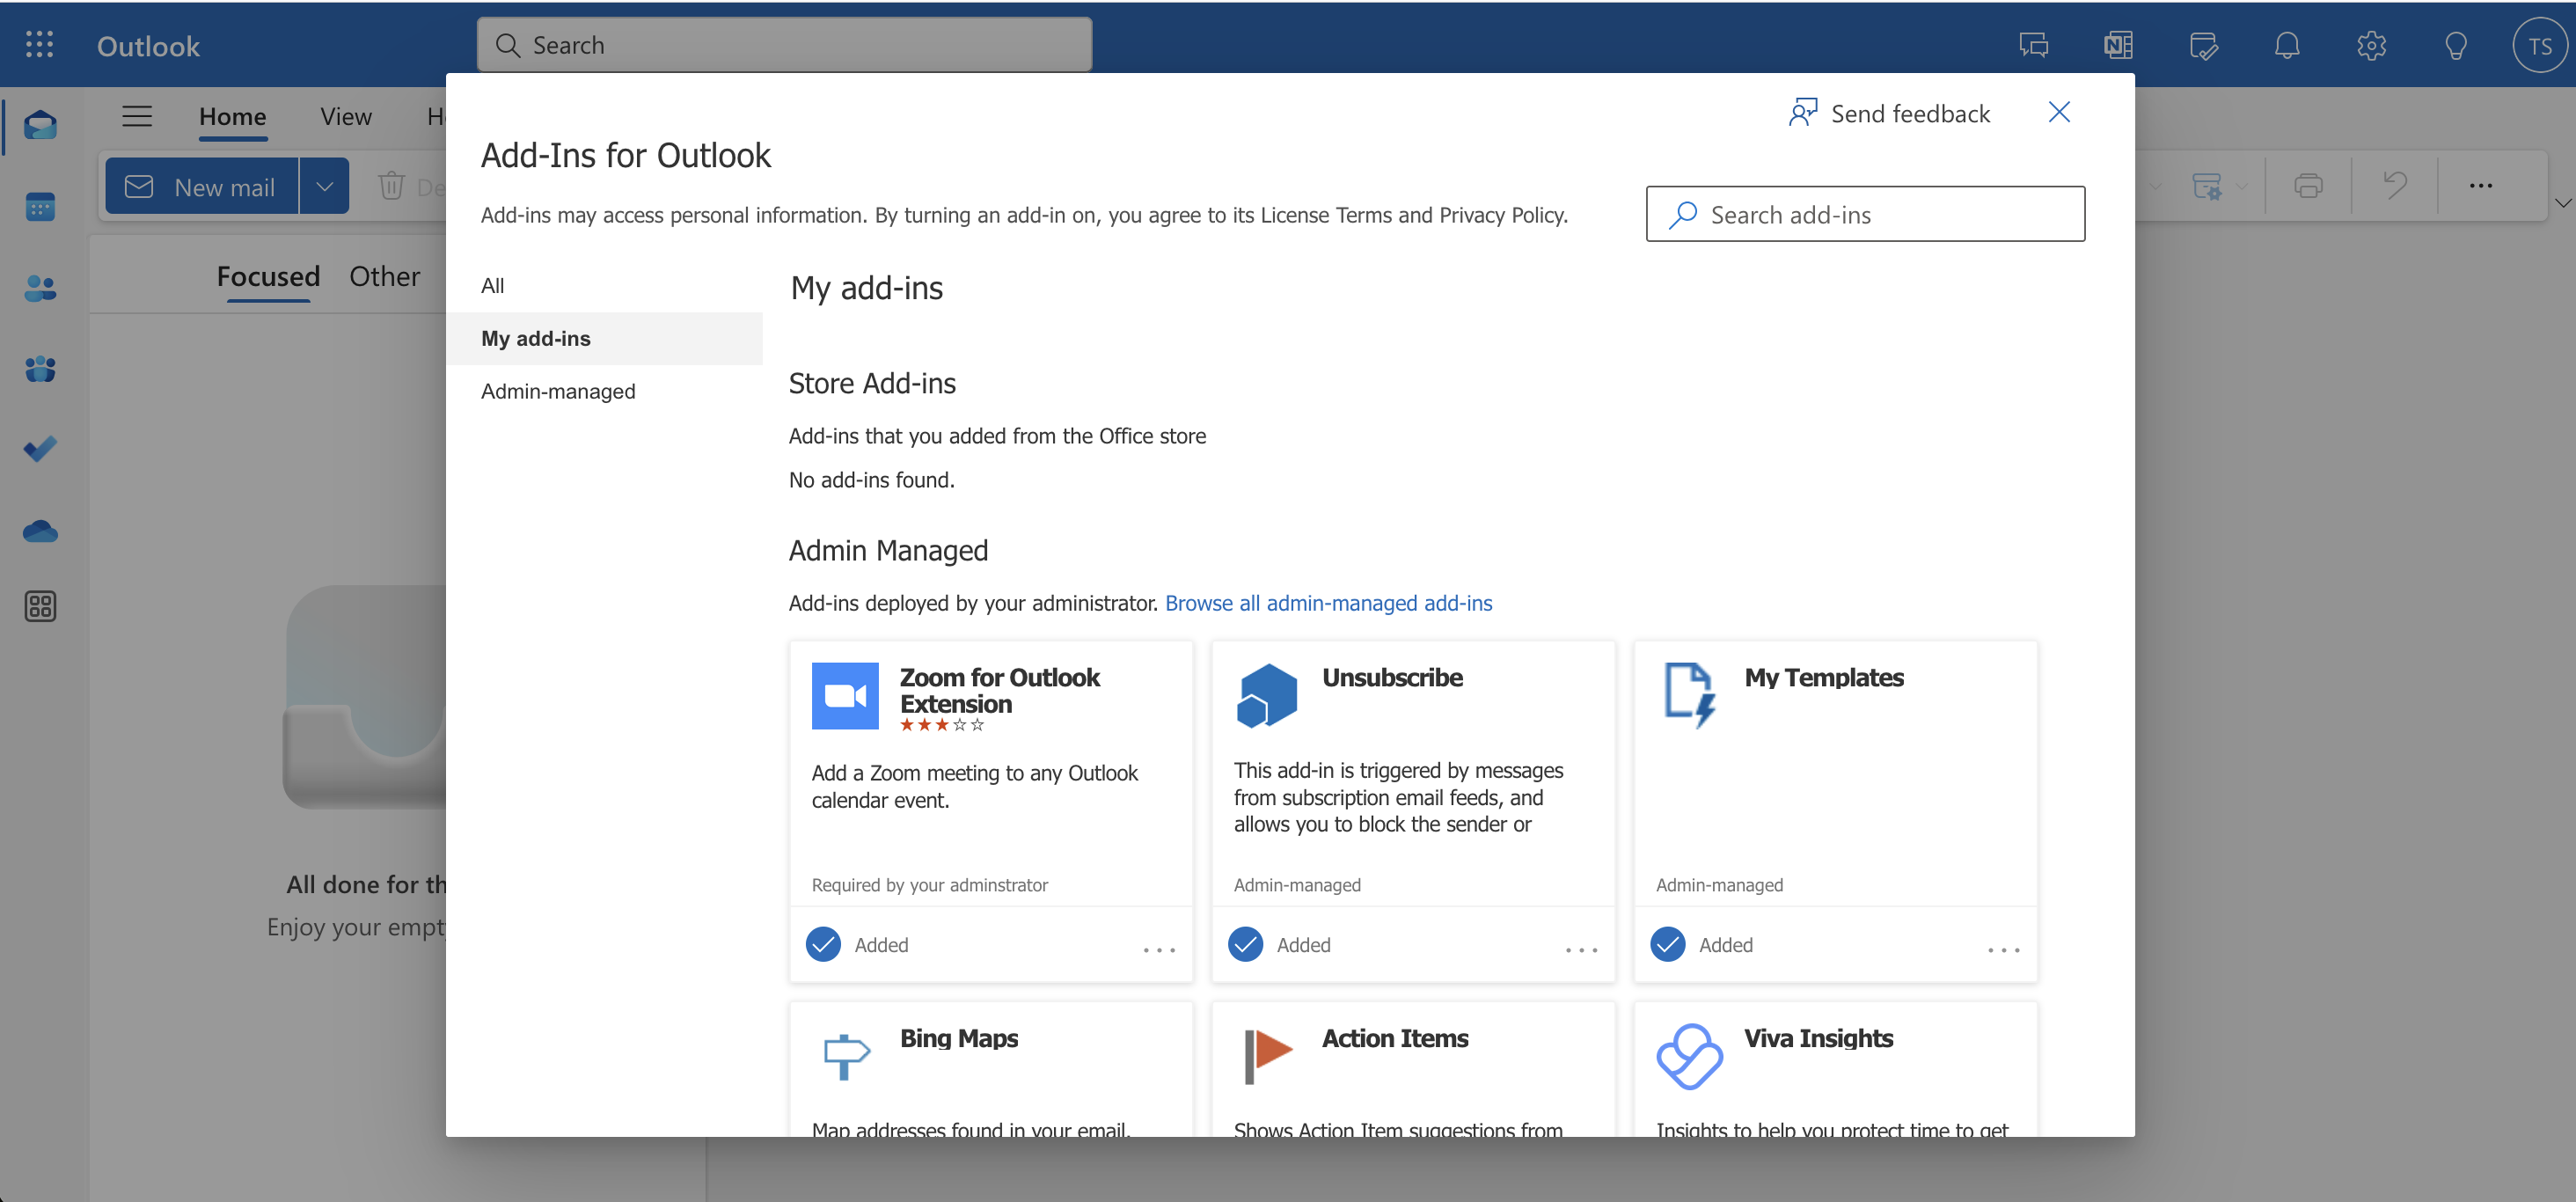The width and height of the screenshot is (2576, 1202).
Task: Open the Groups app in sidebar
Action: 40,369
